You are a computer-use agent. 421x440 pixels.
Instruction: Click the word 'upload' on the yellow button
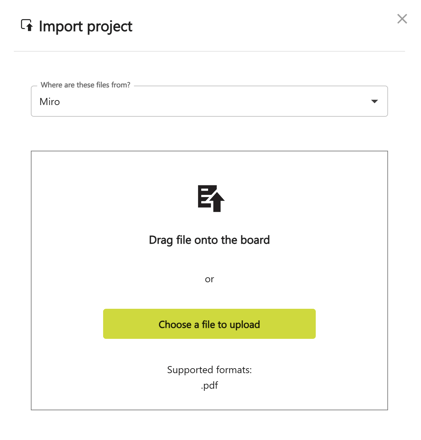245,325
